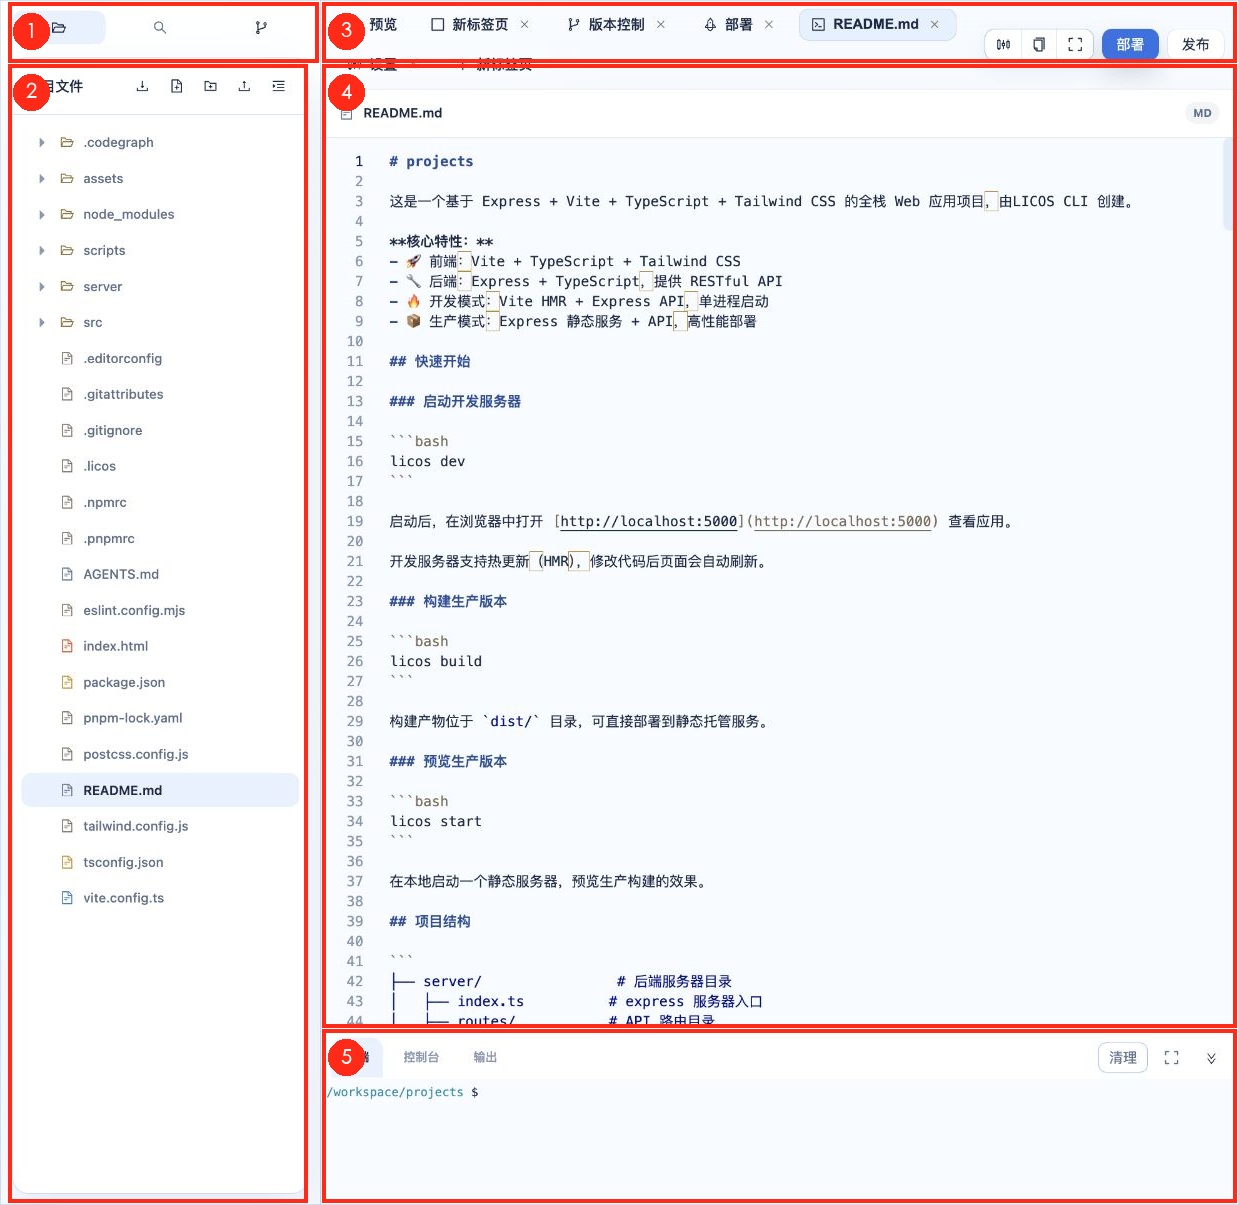Open .licos file in tree
This screenshot has height=1205, width=1239.
(x=160, y=466)
